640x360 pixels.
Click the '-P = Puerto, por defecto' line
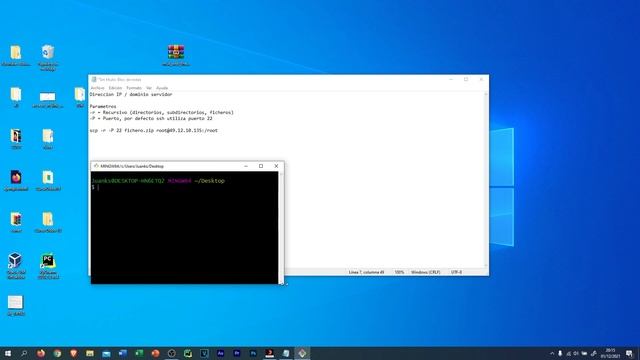(x=151, y=119)
